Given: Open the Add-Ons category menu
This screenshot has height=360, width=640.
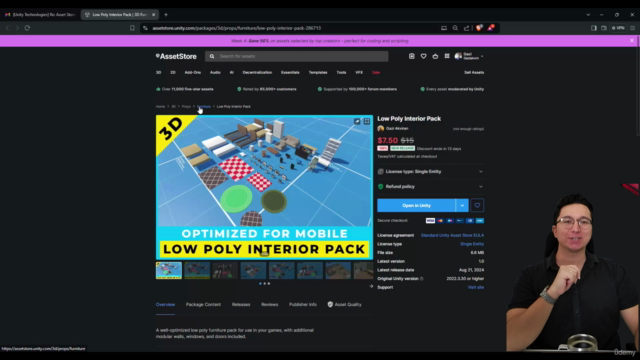Looking at the screenshot, I should 193,73.
